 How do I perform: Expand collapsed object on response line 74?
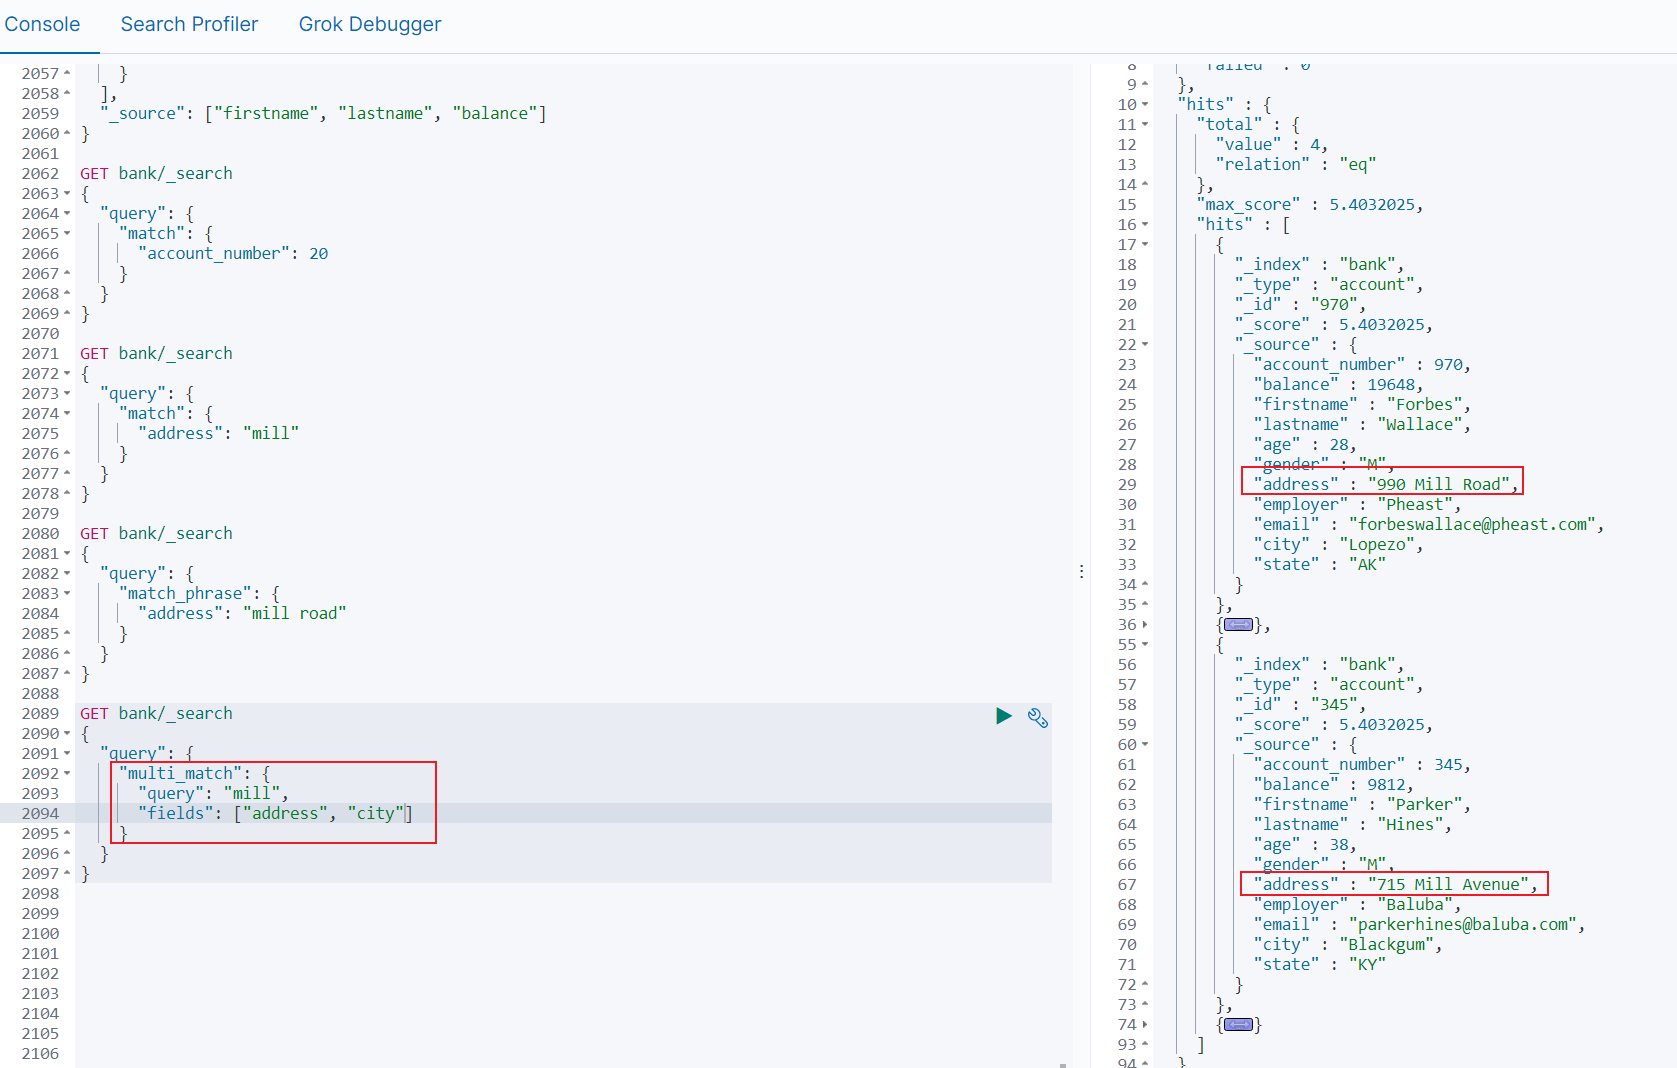[1238, 1025]
